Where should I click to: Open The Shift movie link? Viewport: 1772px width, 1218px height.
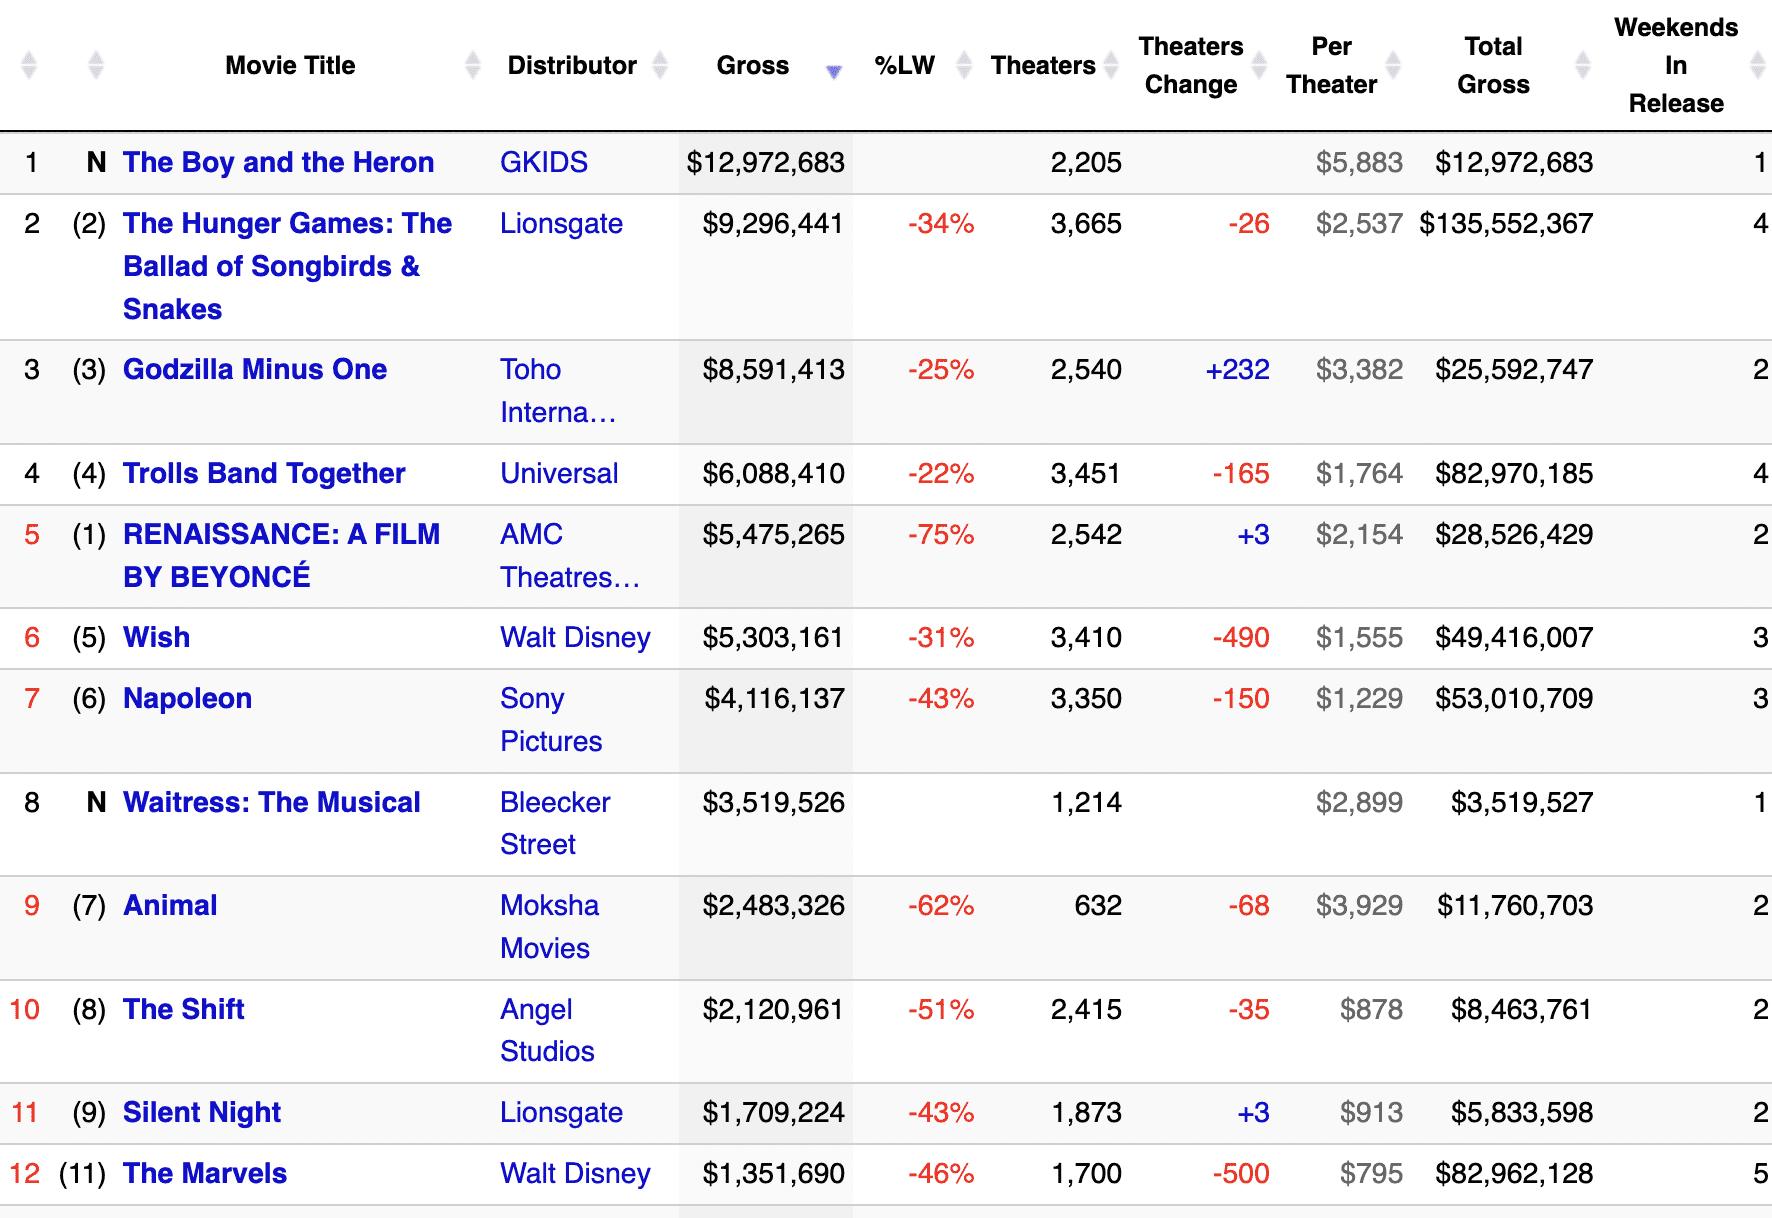pos(183,1009)
